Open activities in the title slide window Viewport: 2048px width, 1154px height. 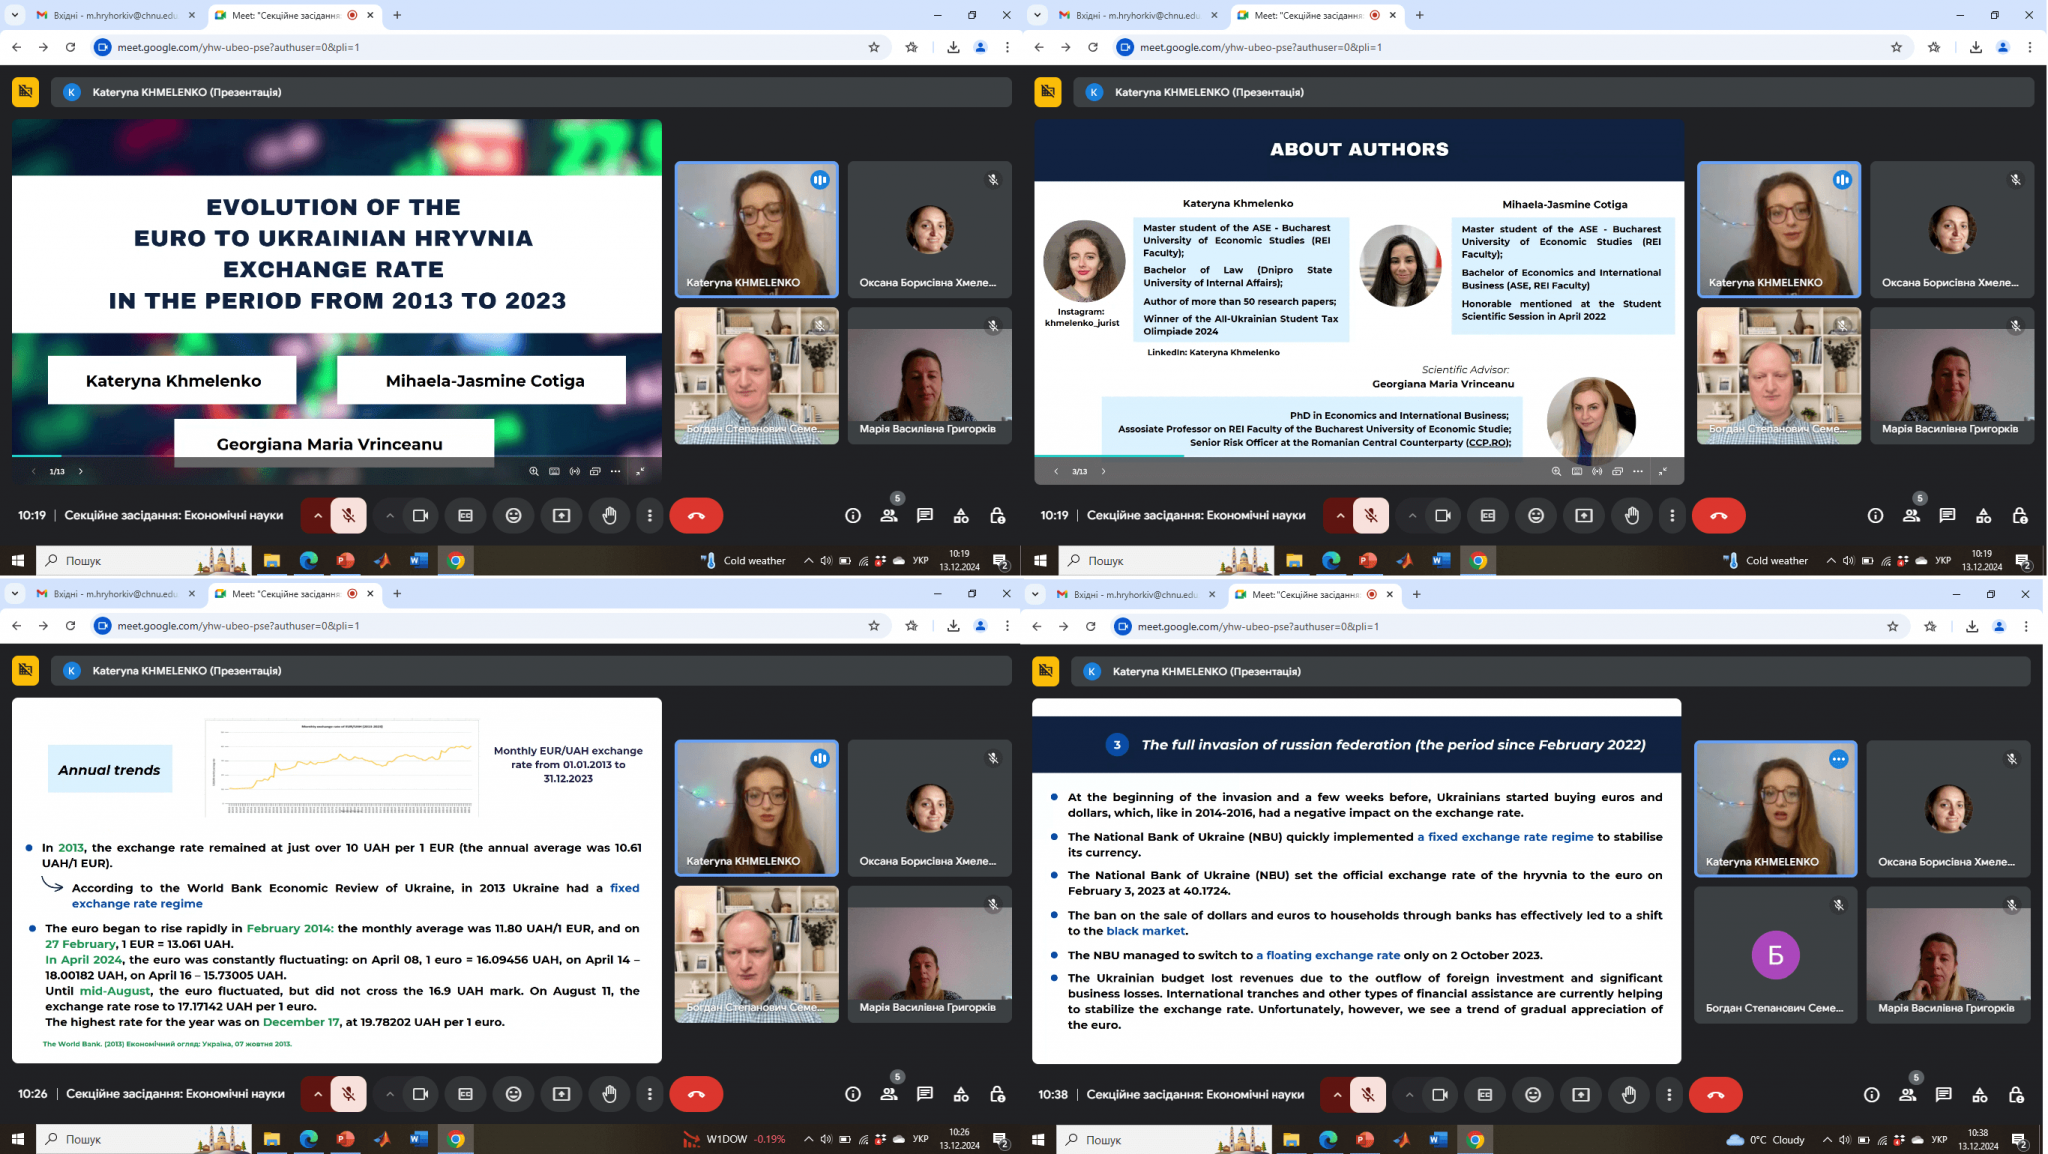[x=961, y=516]
